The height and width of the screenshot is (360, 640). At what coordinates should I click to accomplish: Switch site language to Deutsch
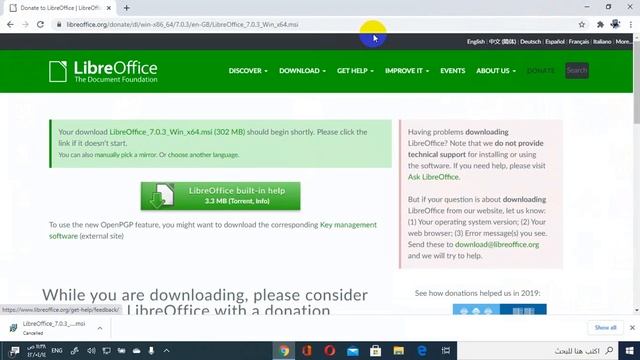click(x=530, y=42)
